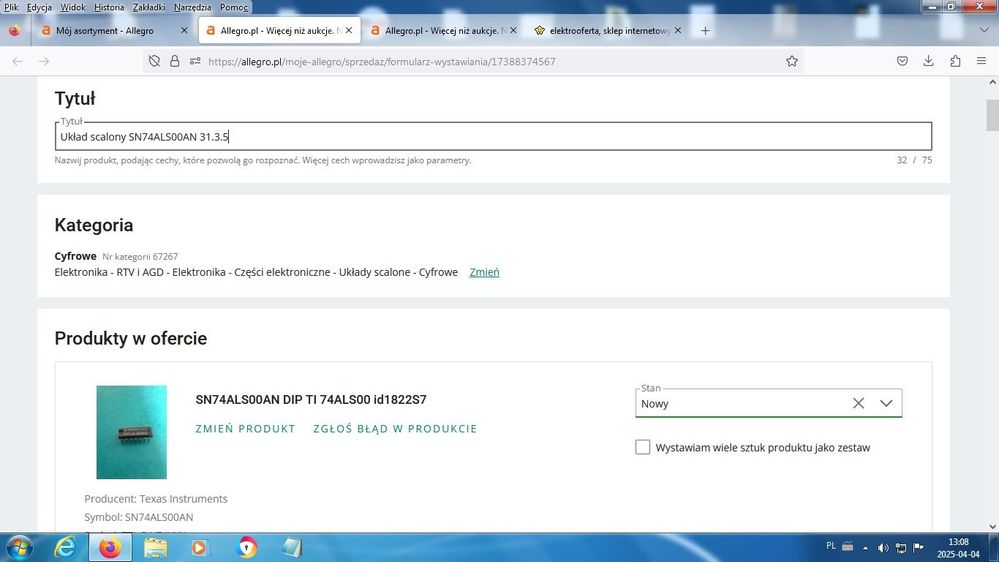The height and width of the screenshot is (562, 999).
Task: Open the Firefox hamburger menu
Action: click(982, 61)
